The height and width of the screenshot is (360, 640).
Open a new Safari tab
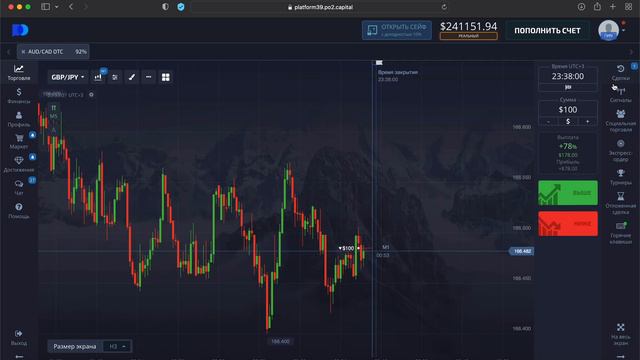(x=613, y=7)
